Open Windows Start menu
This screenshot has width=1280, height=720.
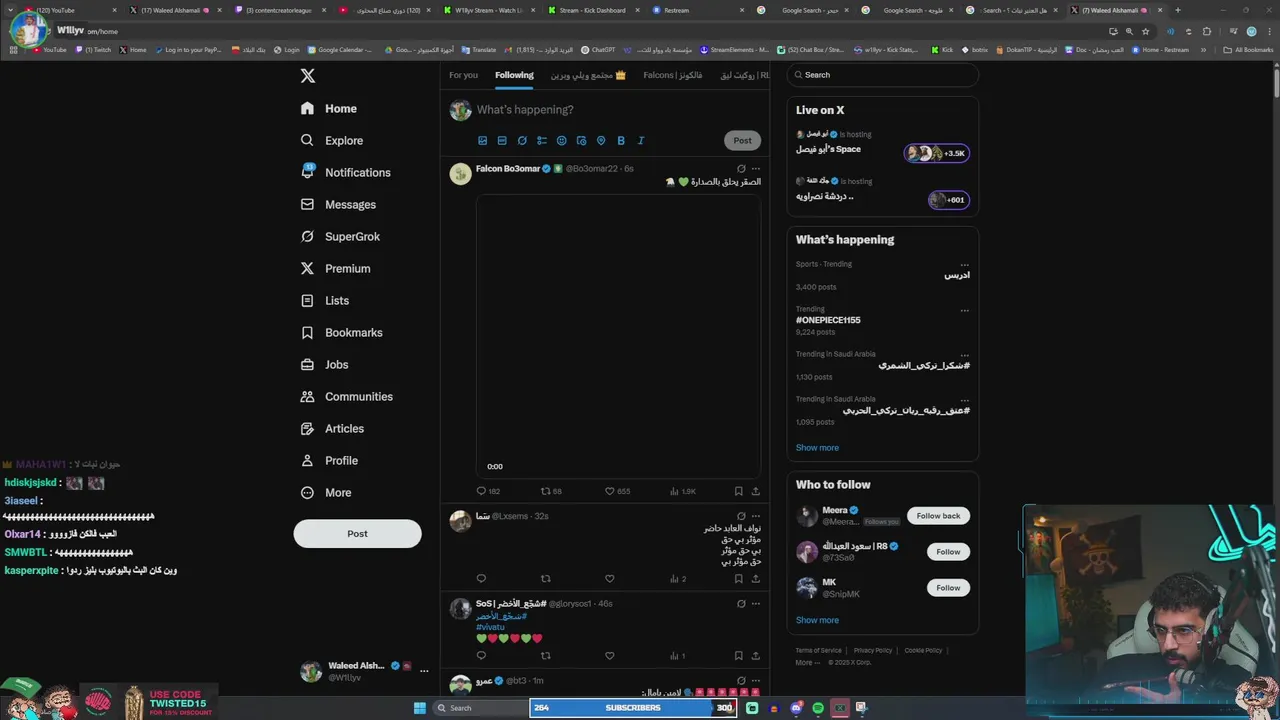click(x=420, y=708)
